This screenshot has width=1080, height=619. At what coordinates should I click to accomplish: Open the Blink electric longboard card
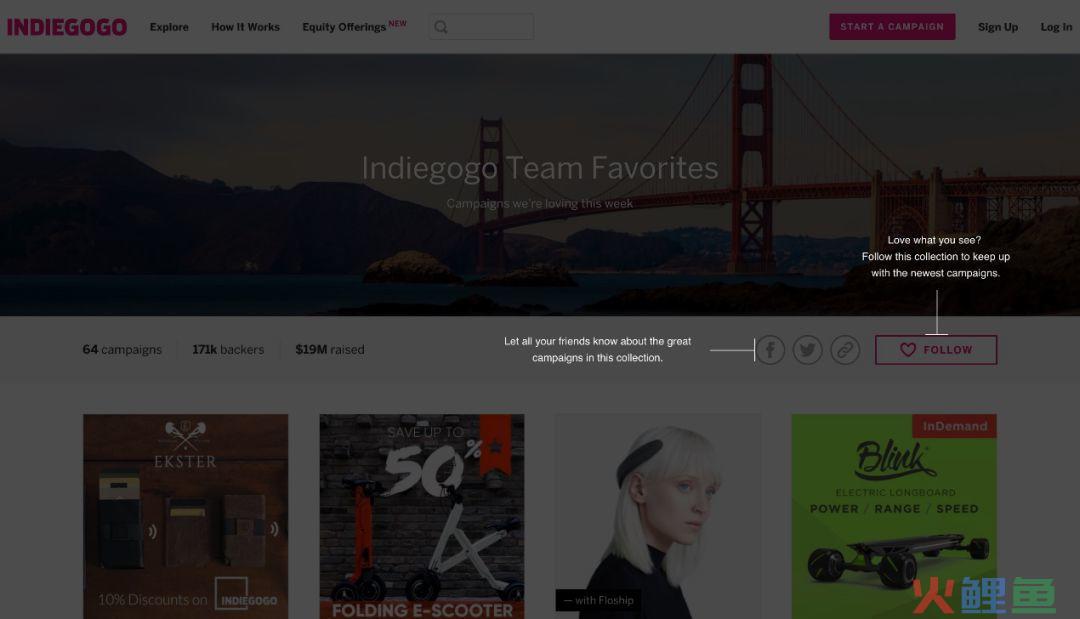894,516
